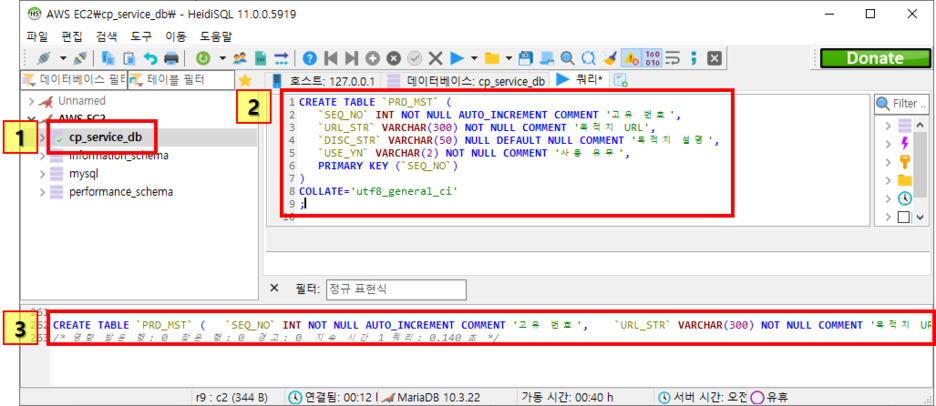936x406 pixels.
Task: Expand the performance_schema node
Action: click(x=42, y=192)
